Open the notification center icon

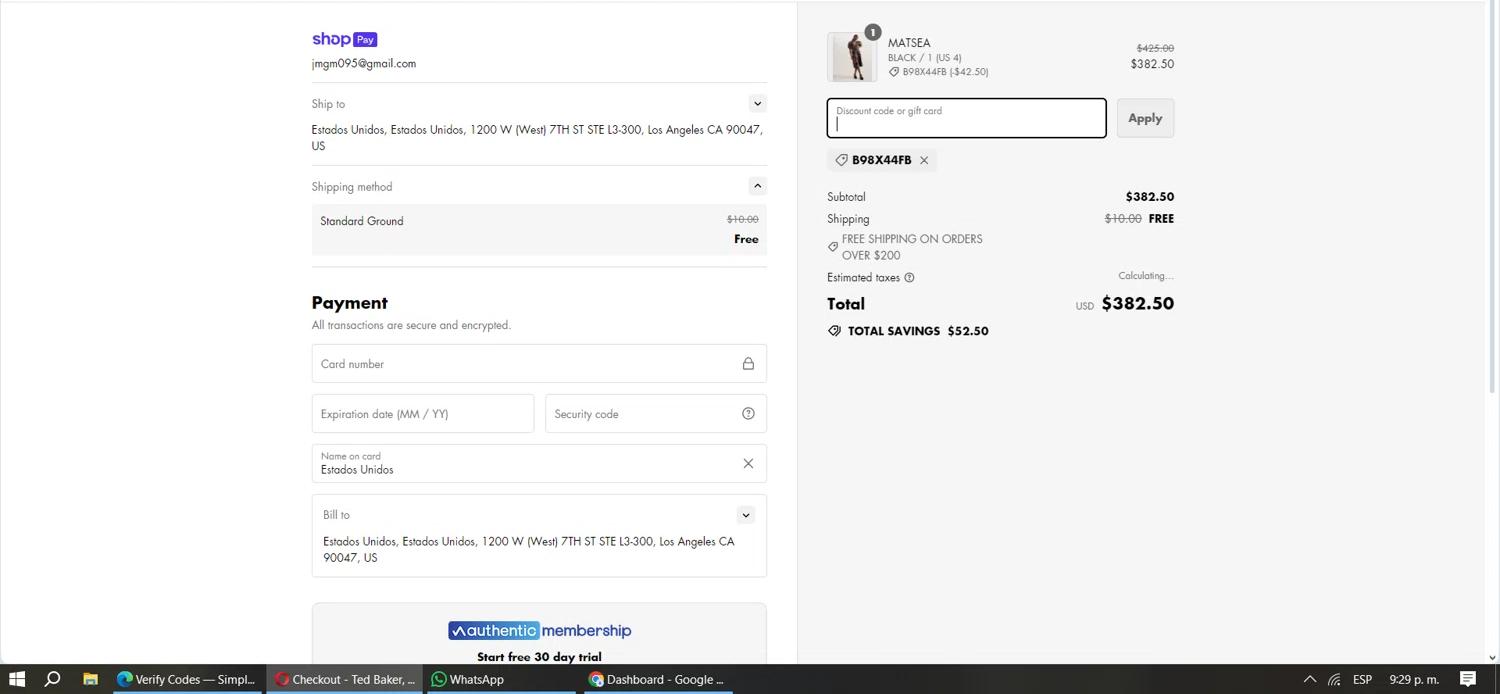[x=1468, y=679]
